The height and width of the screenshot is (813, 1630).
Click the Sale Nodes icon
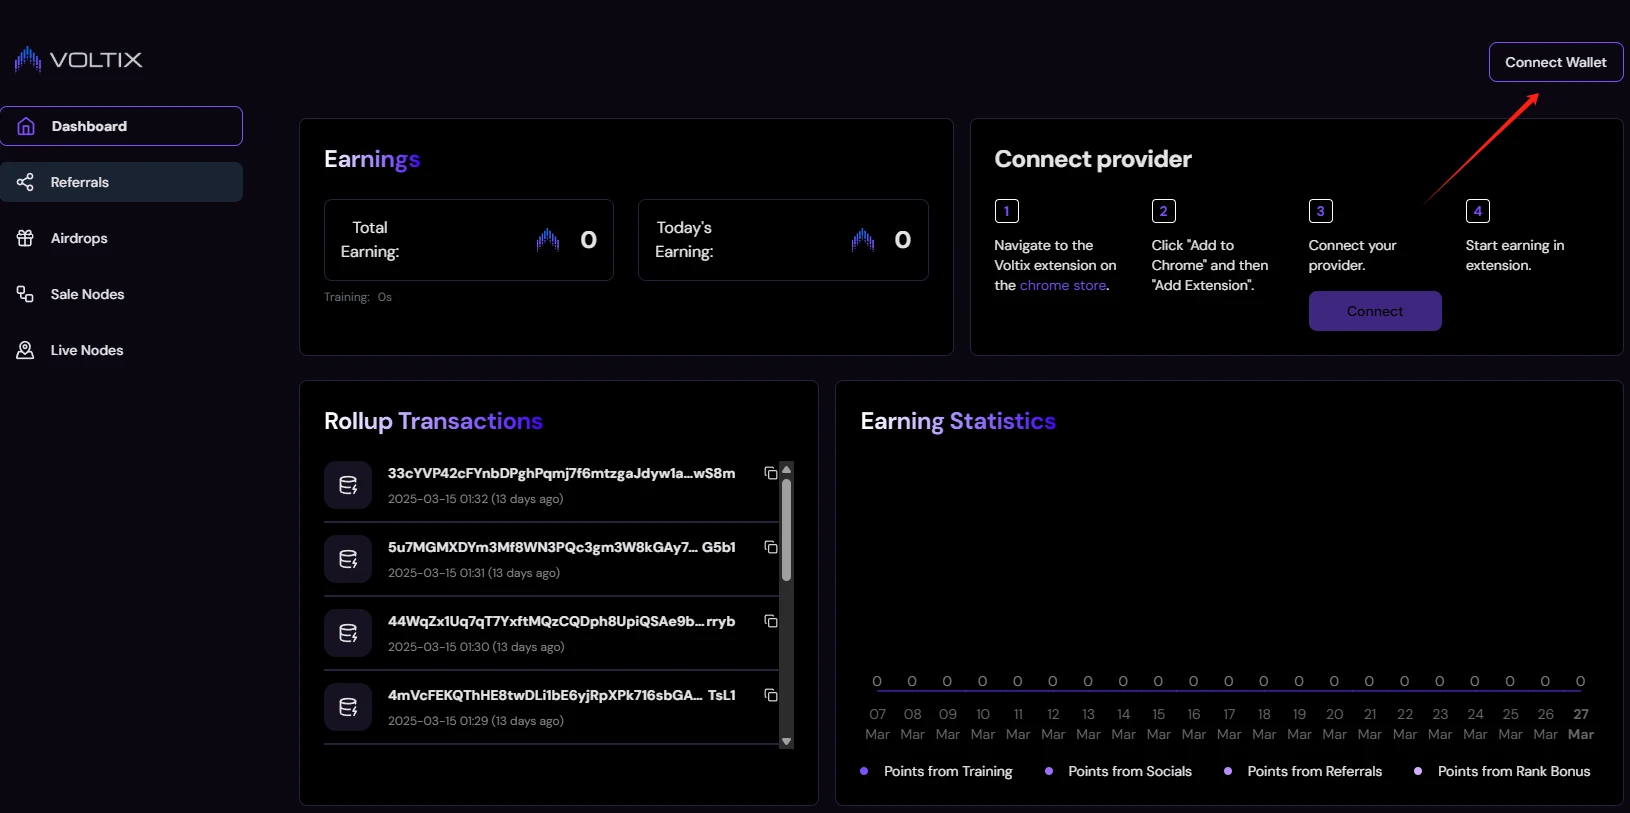tap(25, 294)
